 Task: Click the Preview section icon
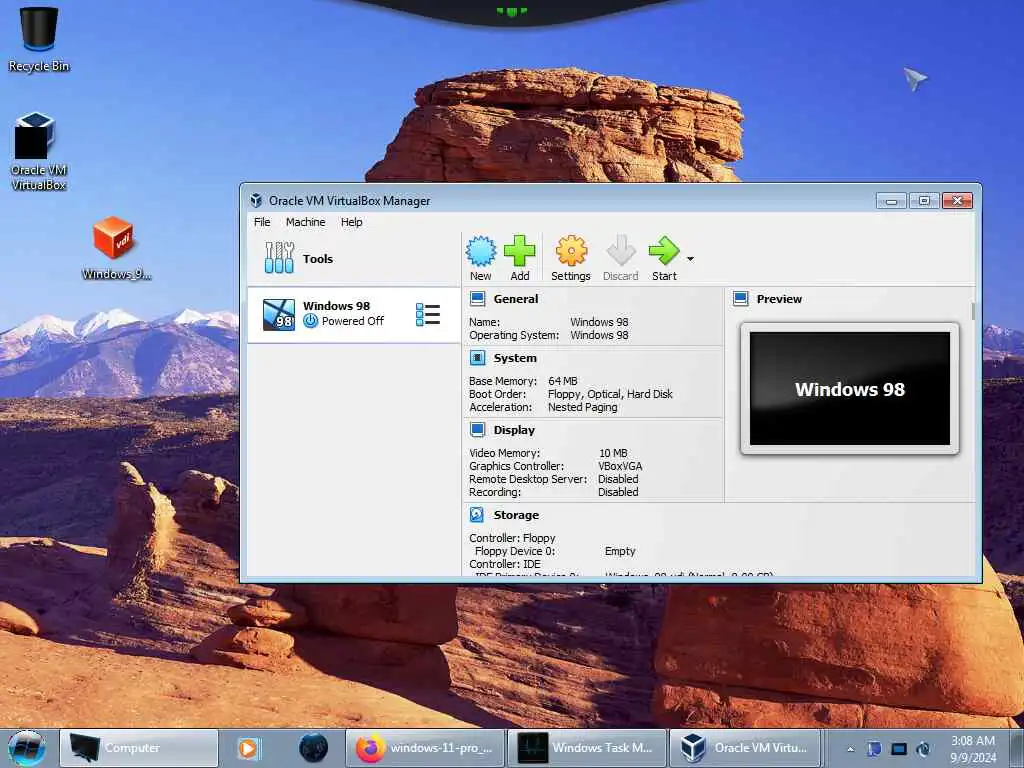click(x=741, y=299)
